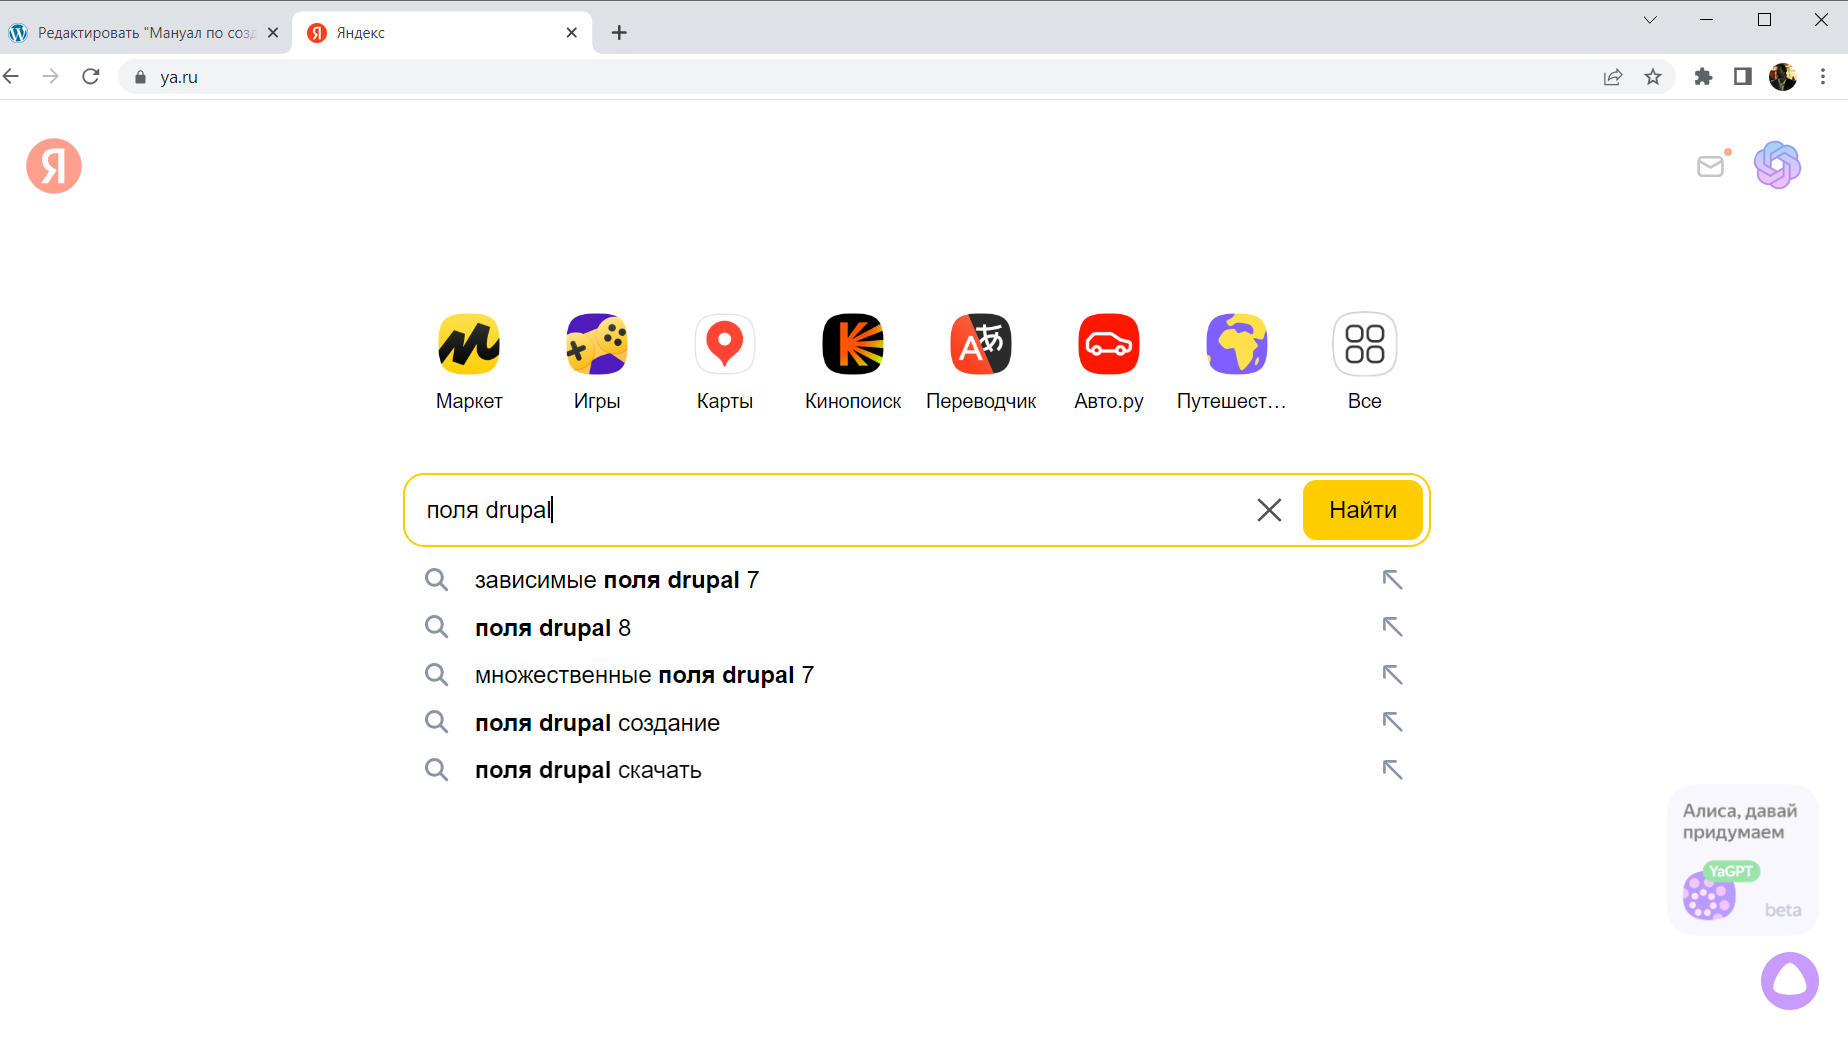
Task: Open the Игры service icon
Action: [x=597, y=345]
